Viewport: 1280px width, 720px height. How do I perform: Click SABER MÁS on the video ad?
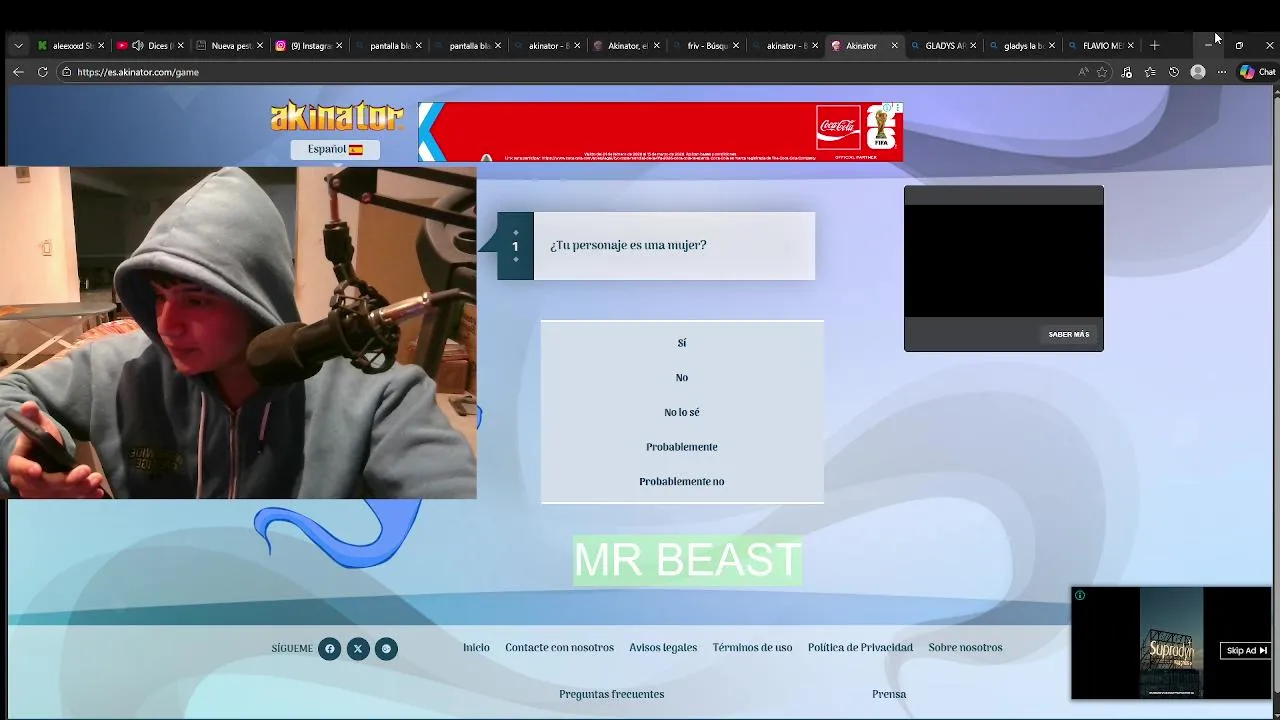point(1069,335)
